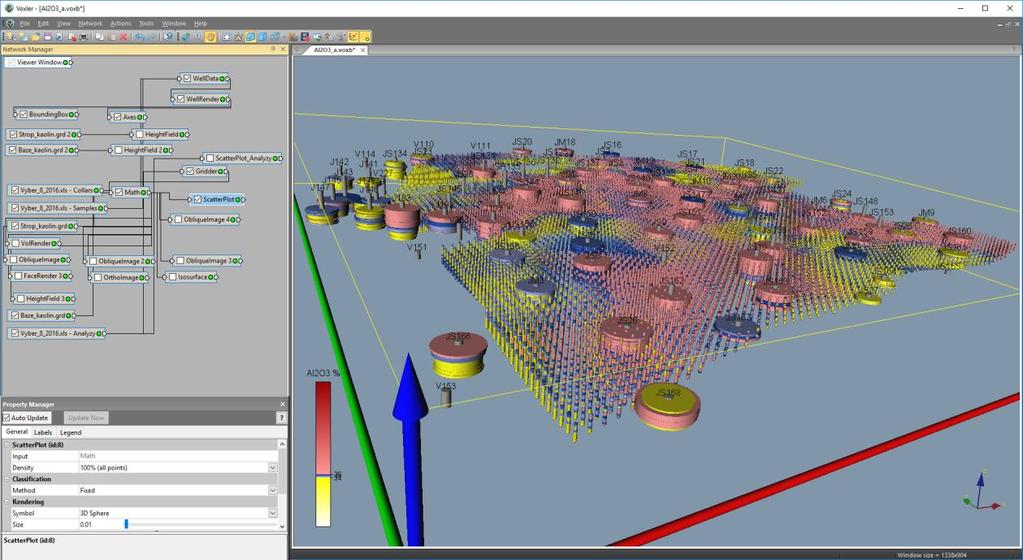Viewport: 1023px width, 560px height.
Task: Open the Symbol dropdown arrow
Action: tap(273, 513)
